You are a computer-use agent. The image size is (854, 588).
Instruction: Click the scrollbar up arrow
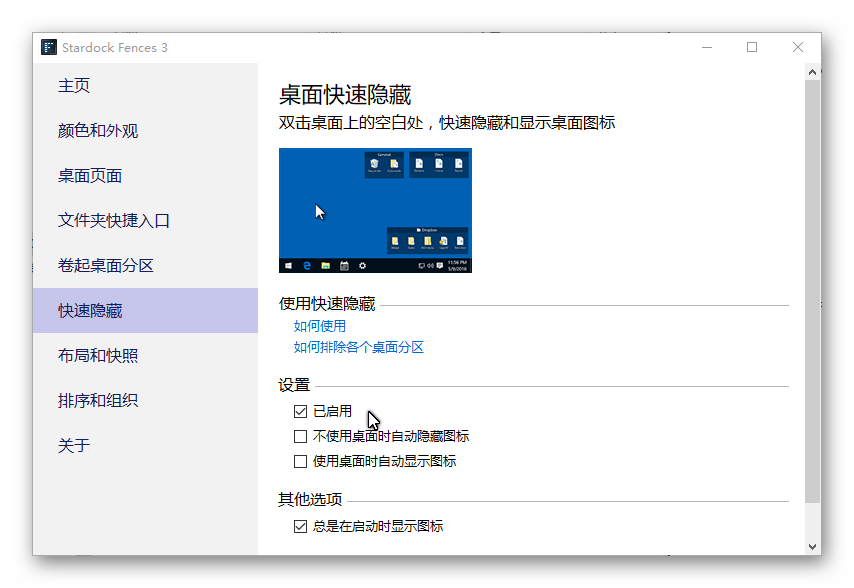(812, 72)
